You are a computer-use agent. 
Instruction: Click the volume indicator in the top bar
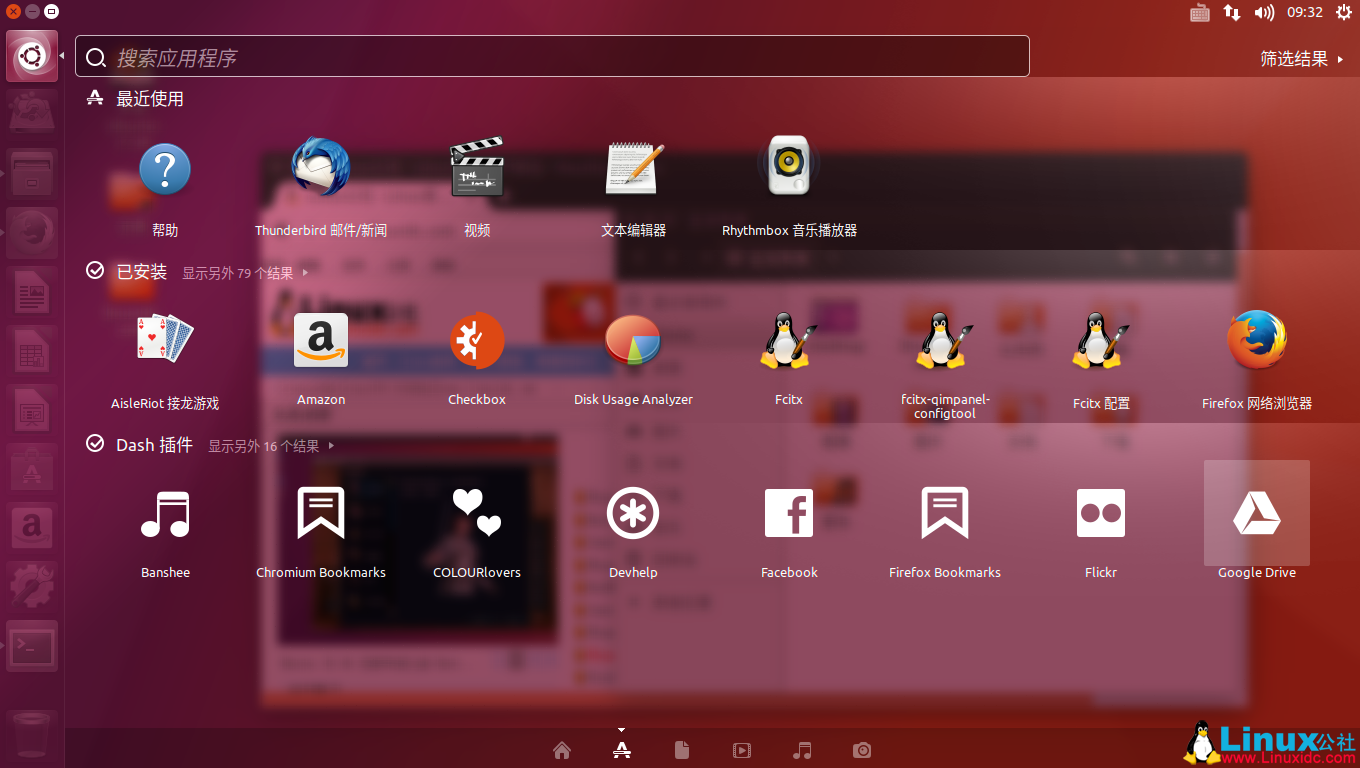coord(1264,13)
